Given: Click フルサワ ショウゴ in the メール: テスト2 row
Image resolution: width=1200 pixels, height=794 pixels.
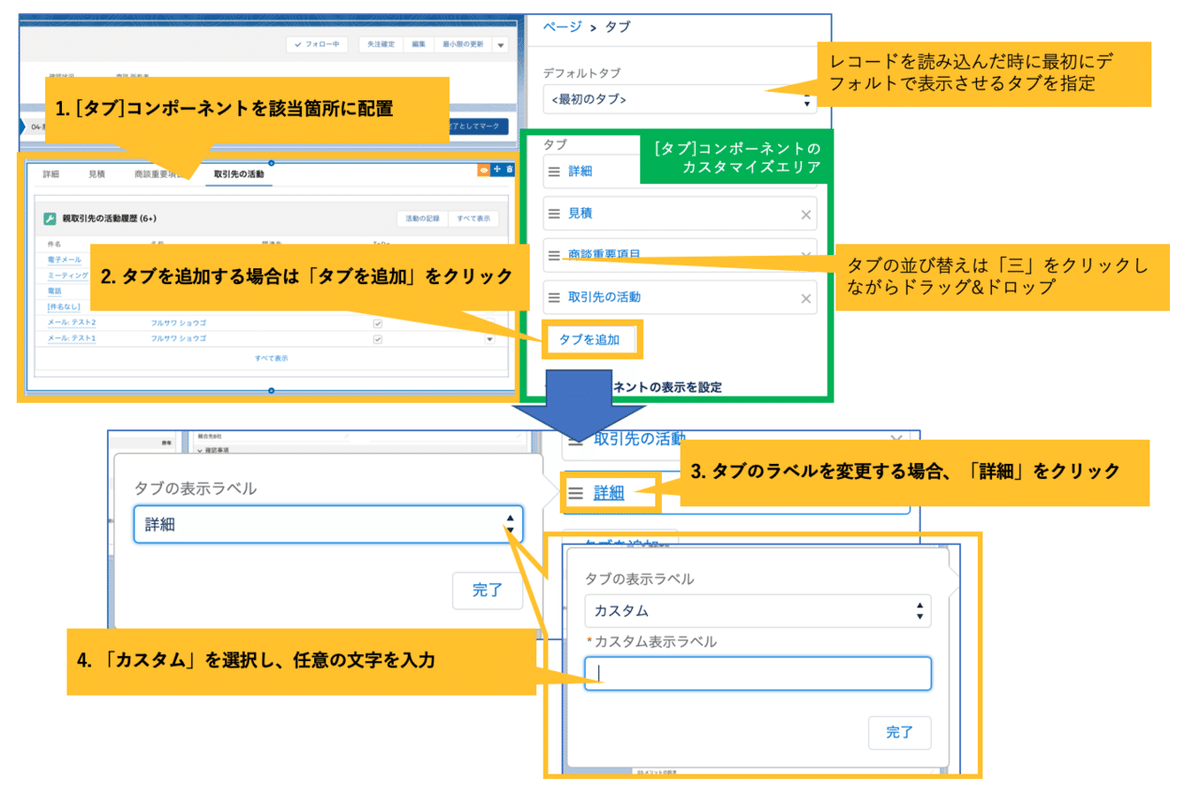Looking at the screenshot, I should 179,323.
